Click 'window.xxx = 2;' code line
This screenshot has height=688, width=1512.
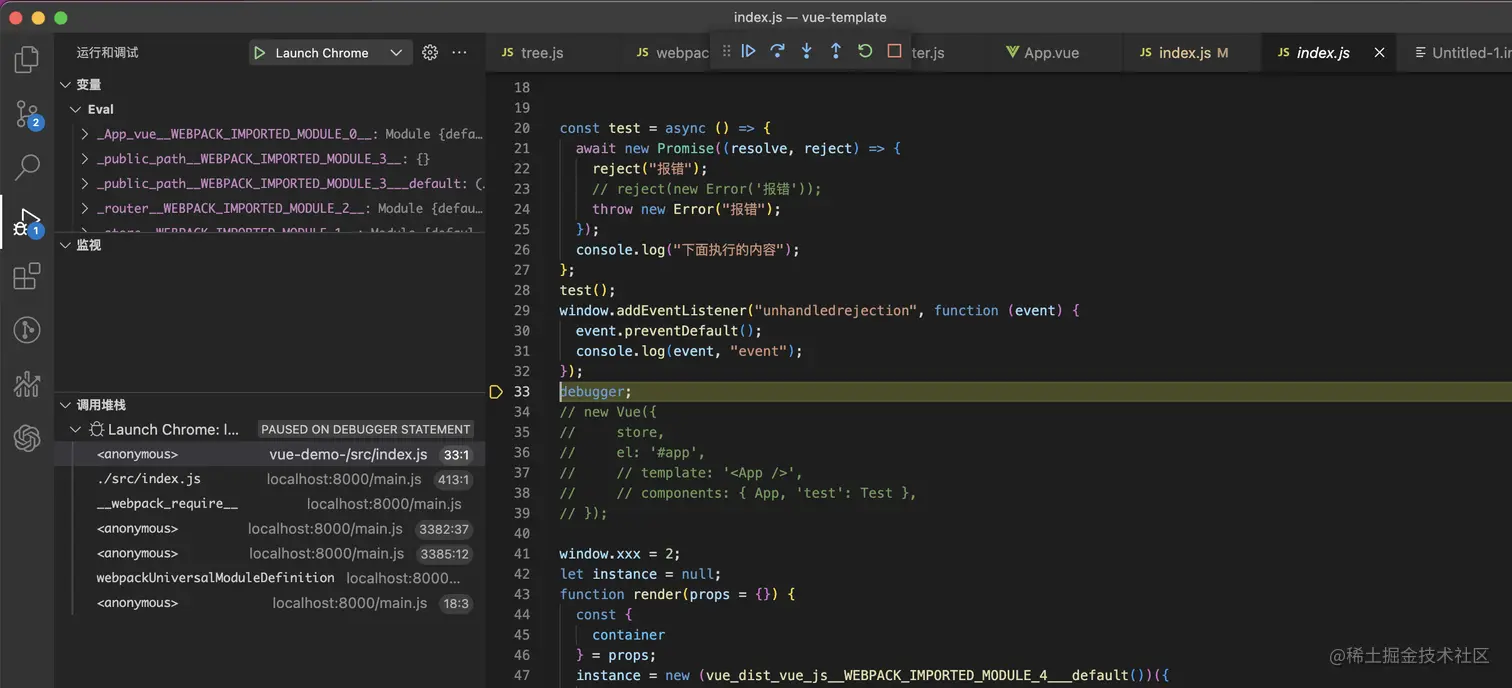[x=621, y=553]
